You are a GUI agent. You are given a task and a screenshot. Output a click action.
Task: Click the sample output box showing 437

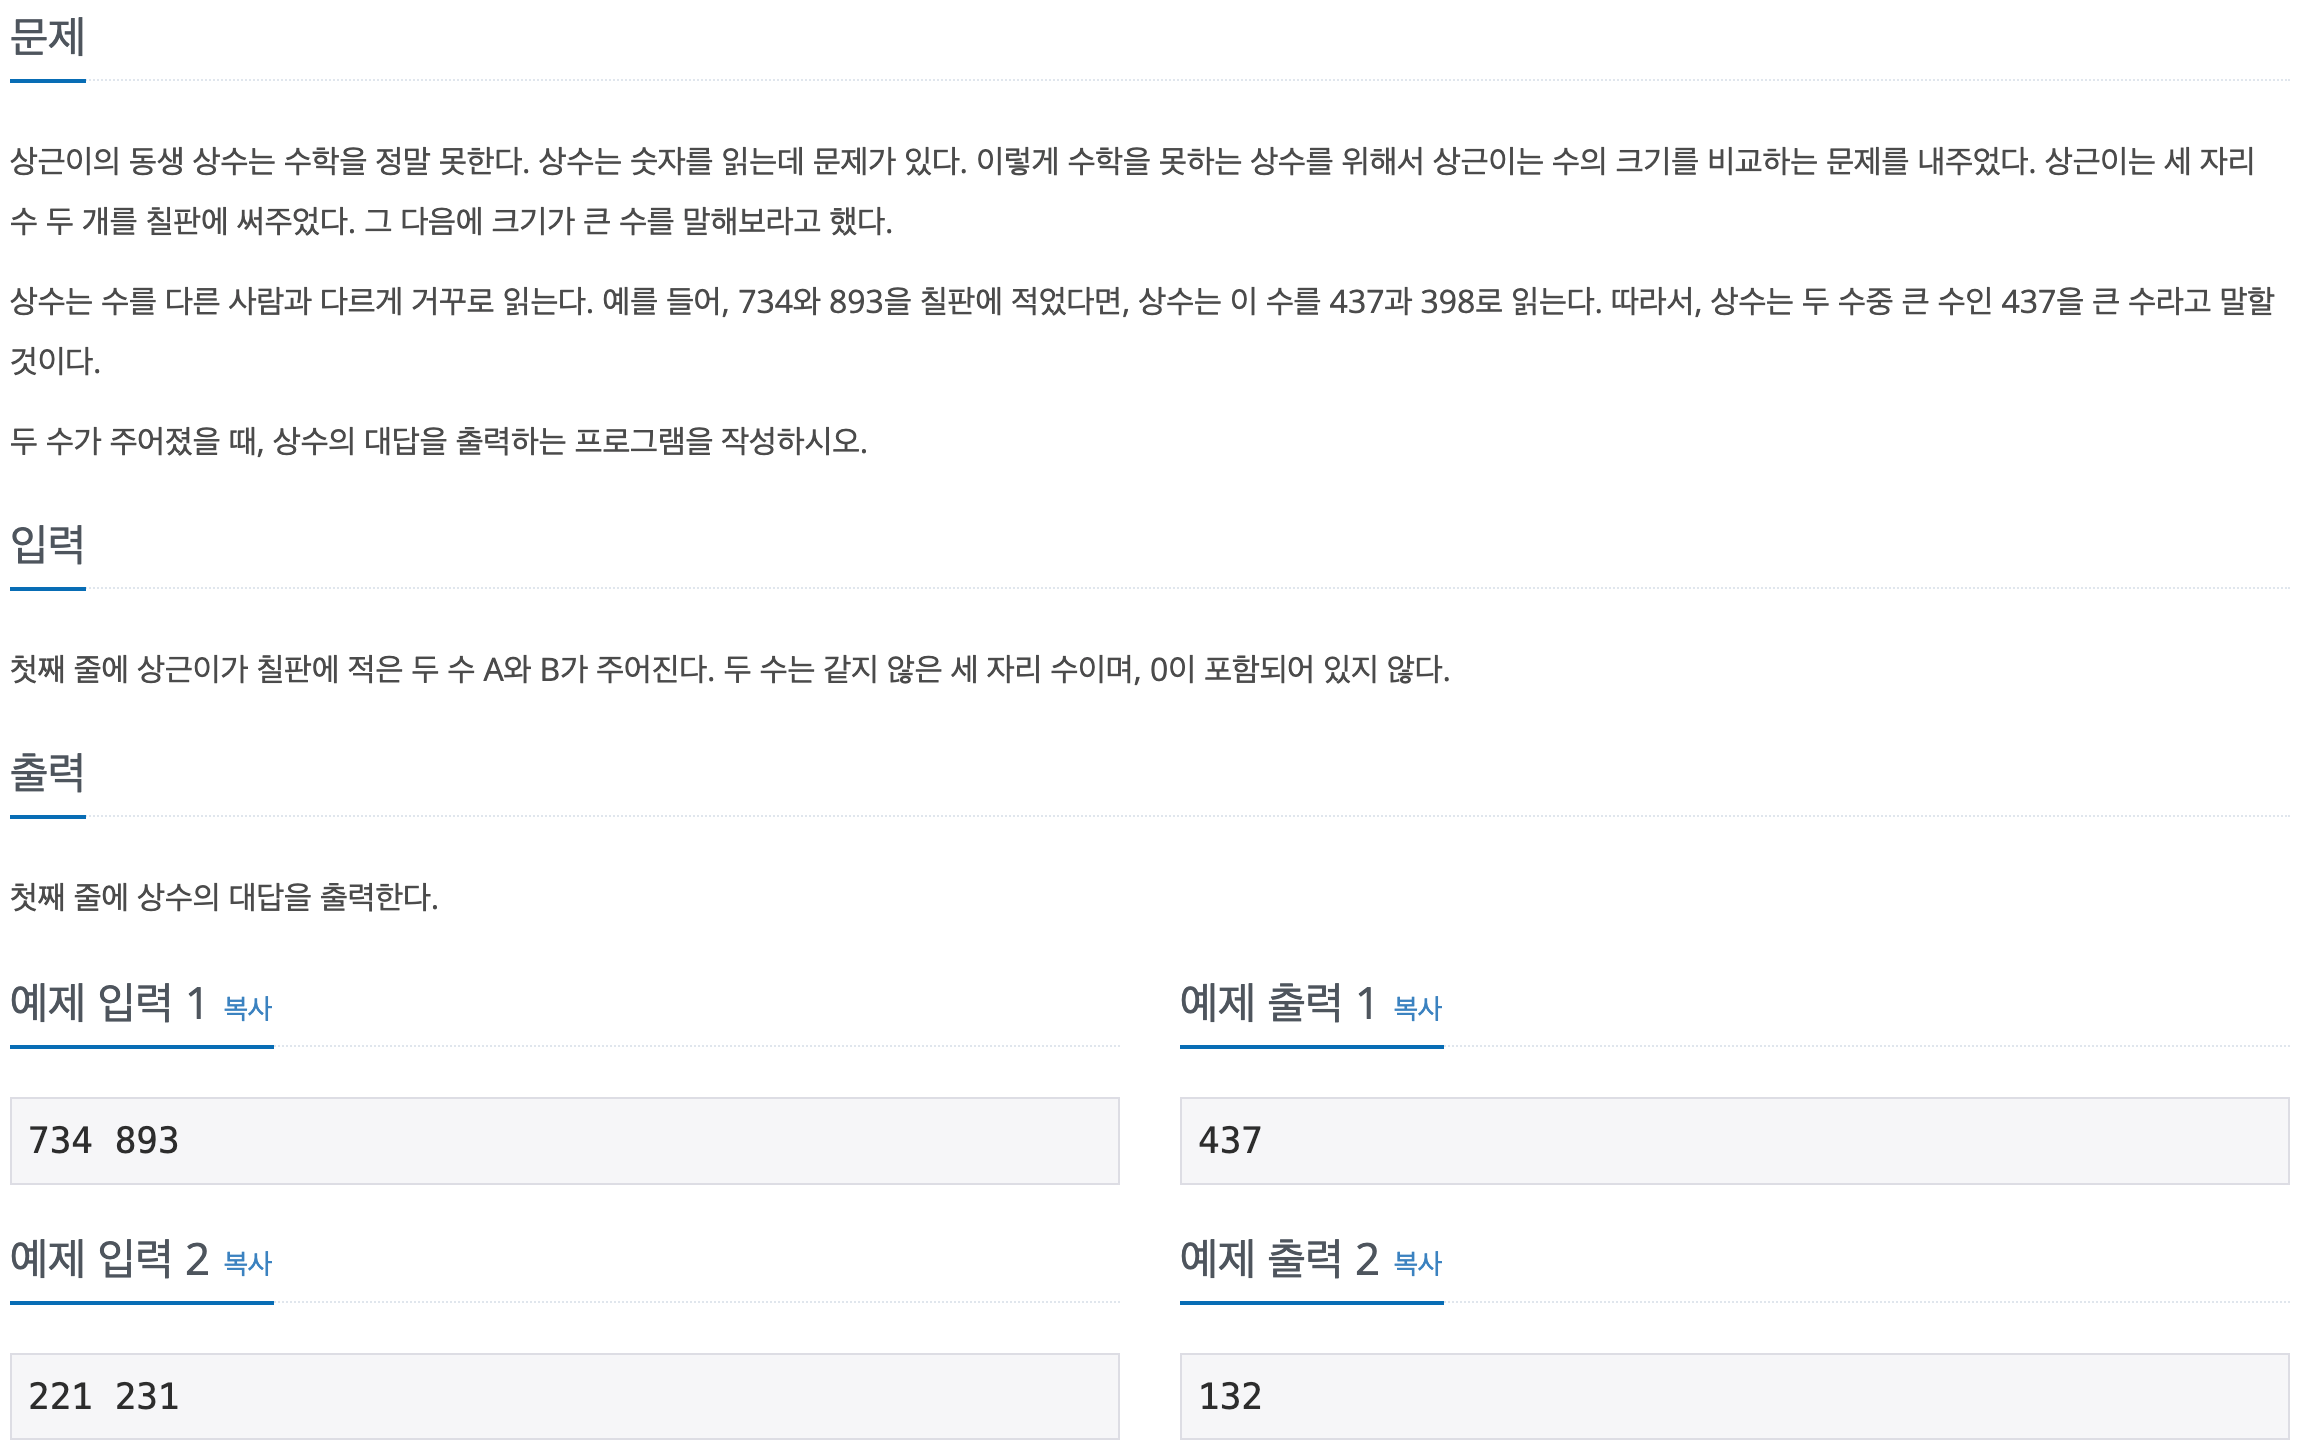pyautogui.click(x=1735, y=1141)
